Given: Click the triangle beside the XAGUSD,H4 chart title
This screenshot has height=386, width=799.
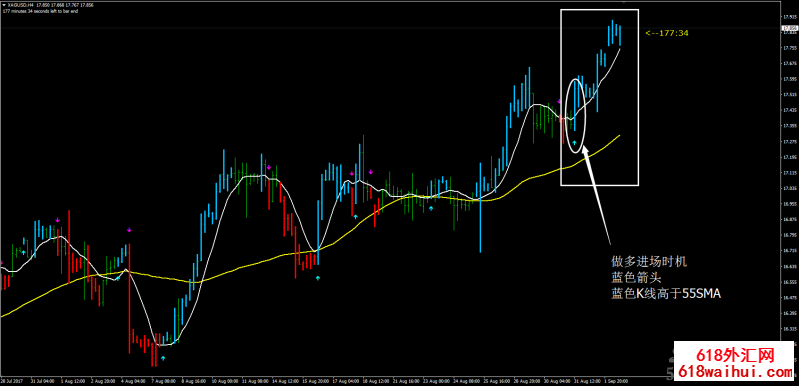Looking at the screenshot, I should pos(4,5).
